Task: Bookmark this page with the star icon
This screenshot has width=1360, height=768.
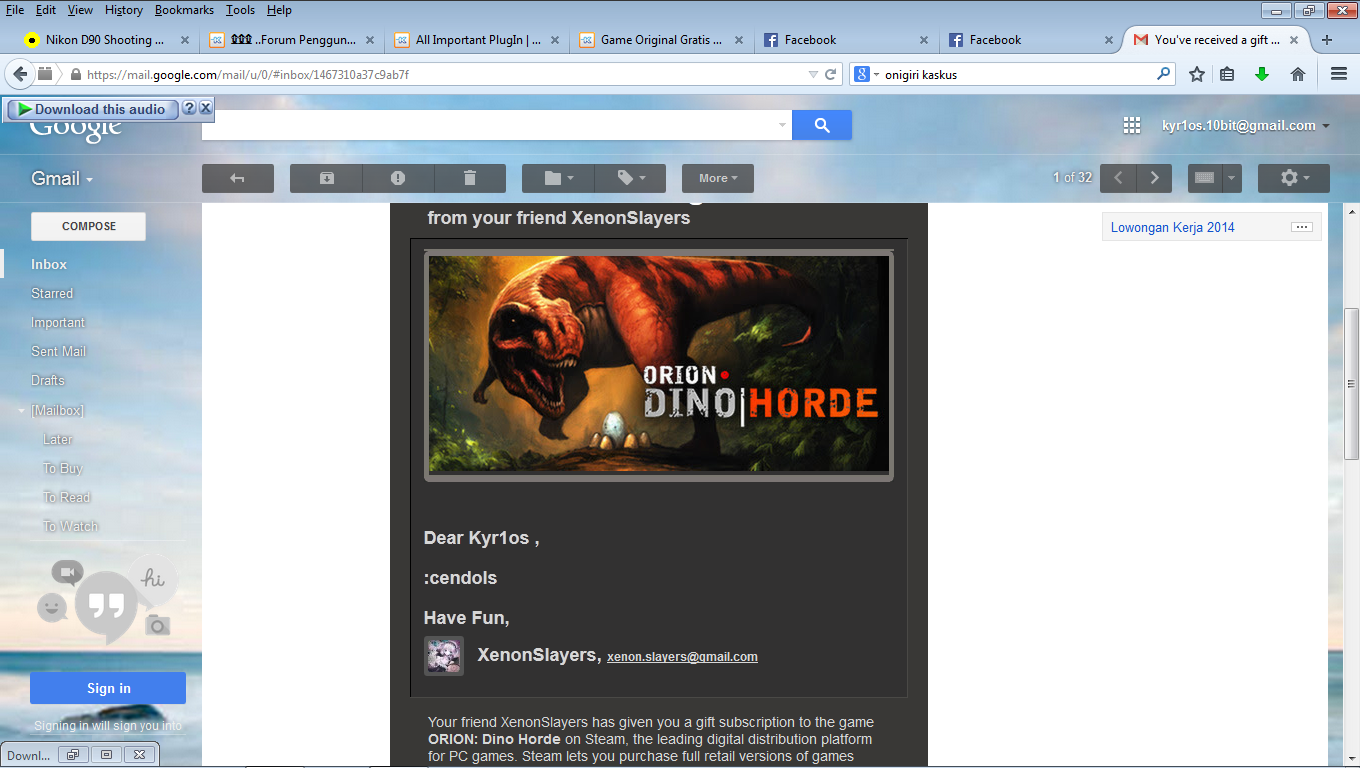Action: pos(1197,74)
